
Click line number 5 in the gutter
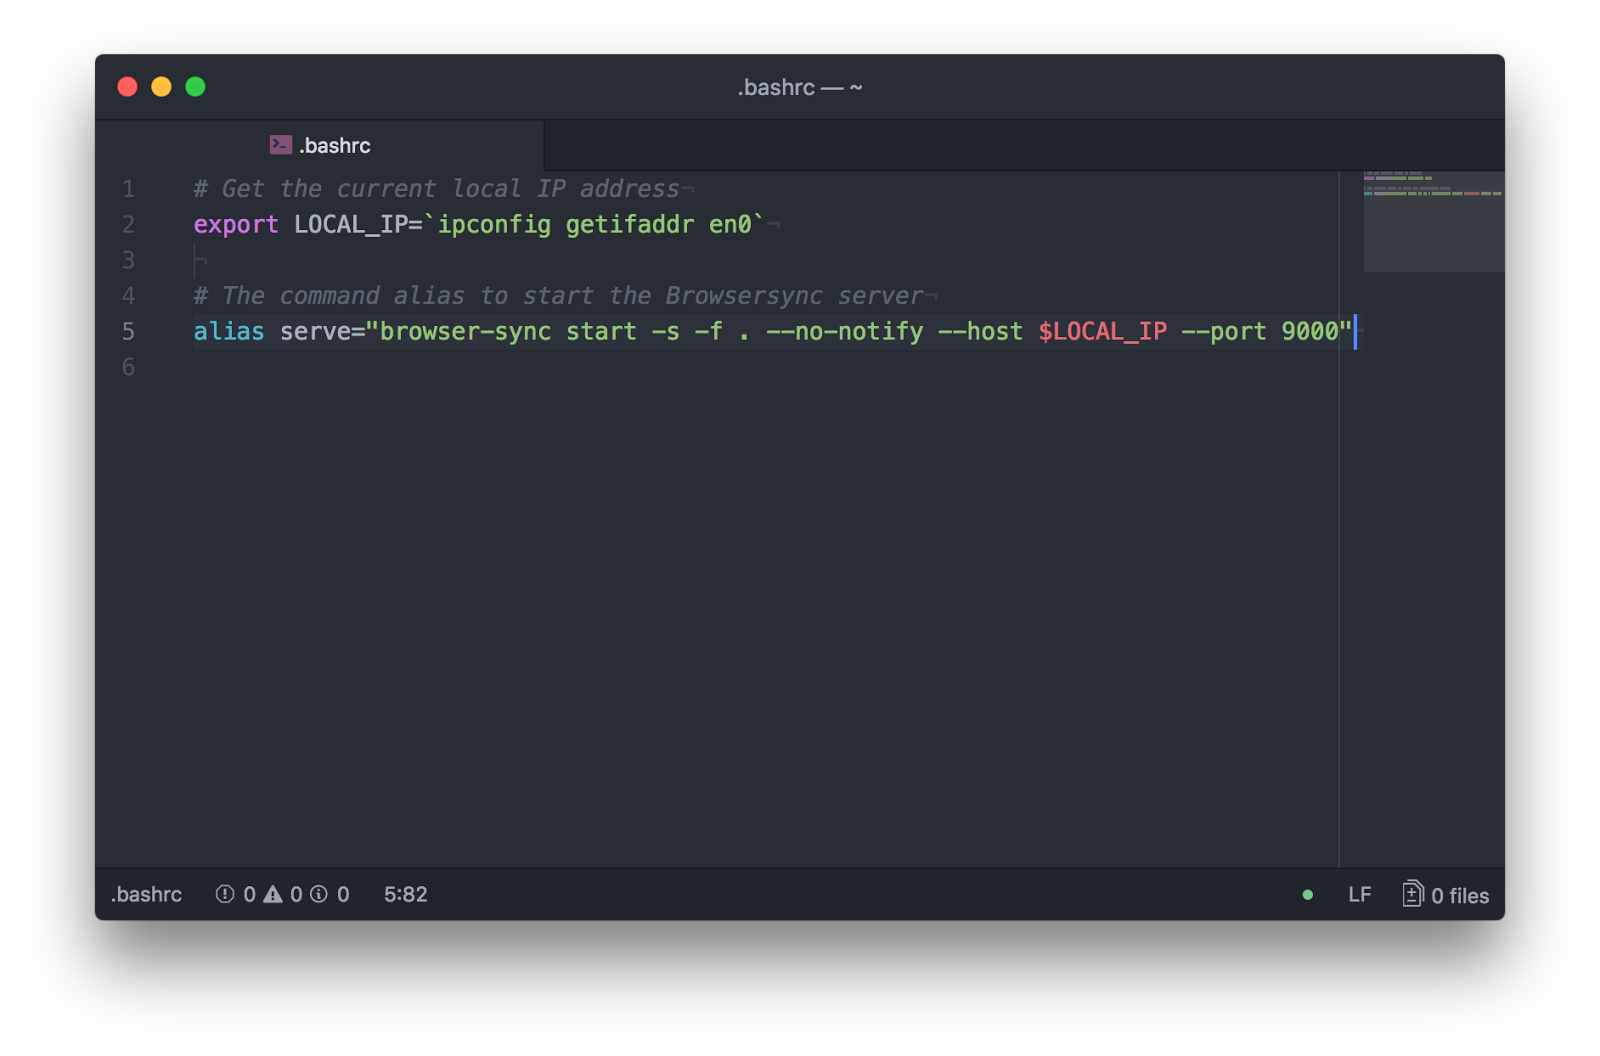[128, 331]
